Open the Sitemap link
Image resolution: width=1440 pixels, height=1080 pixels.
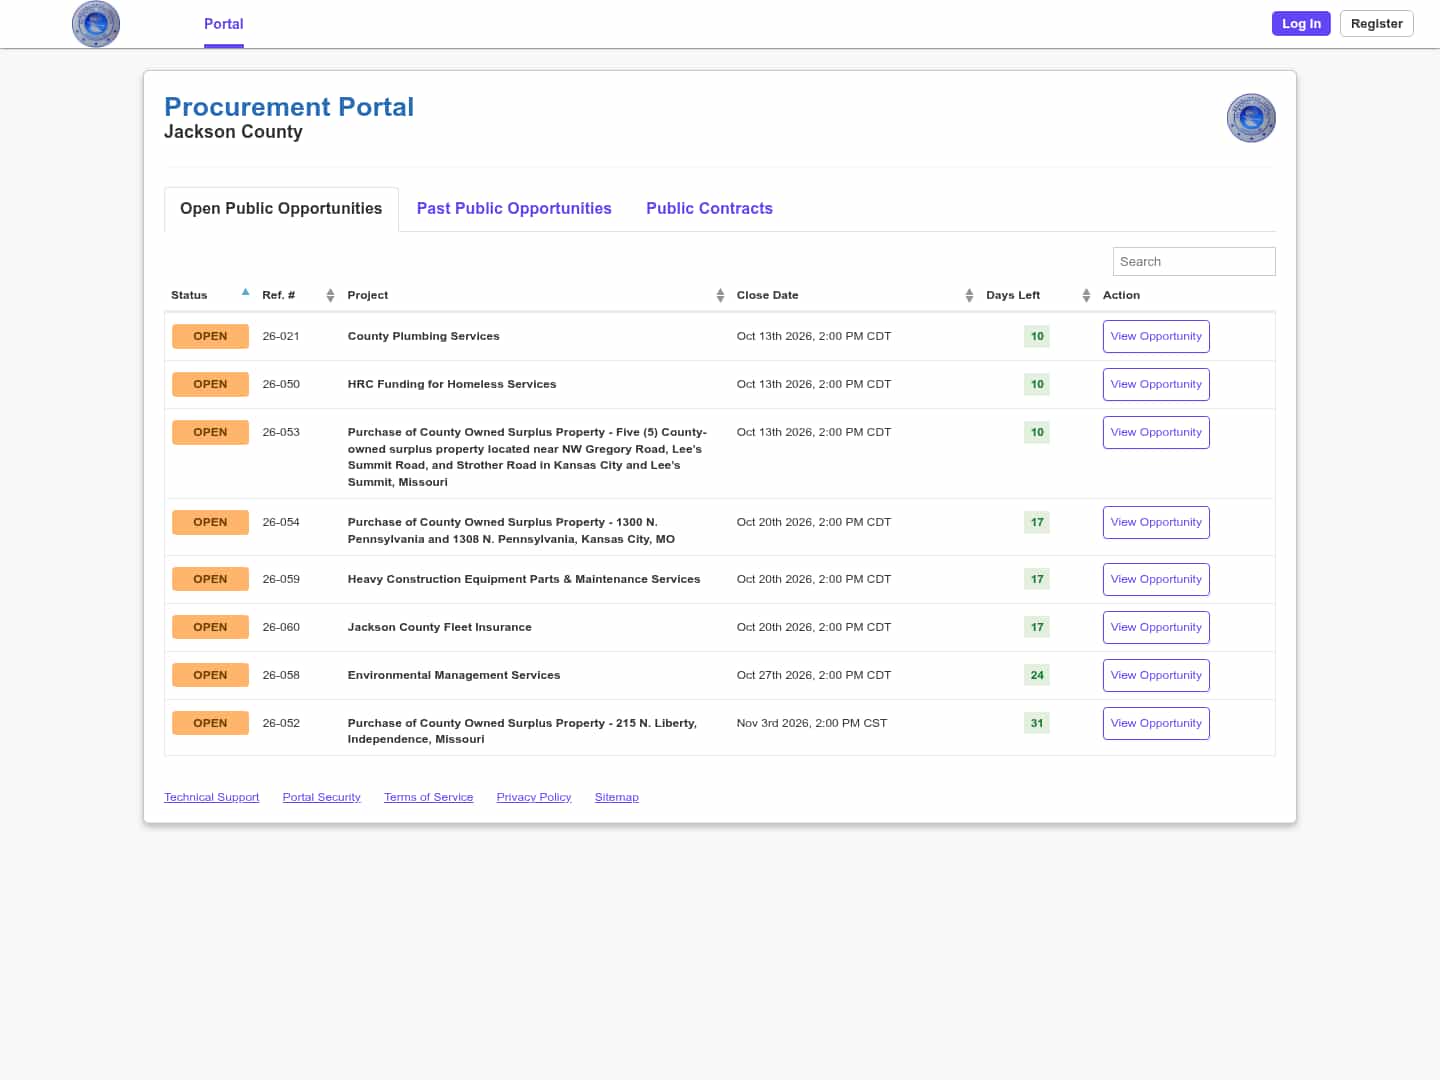616,797
